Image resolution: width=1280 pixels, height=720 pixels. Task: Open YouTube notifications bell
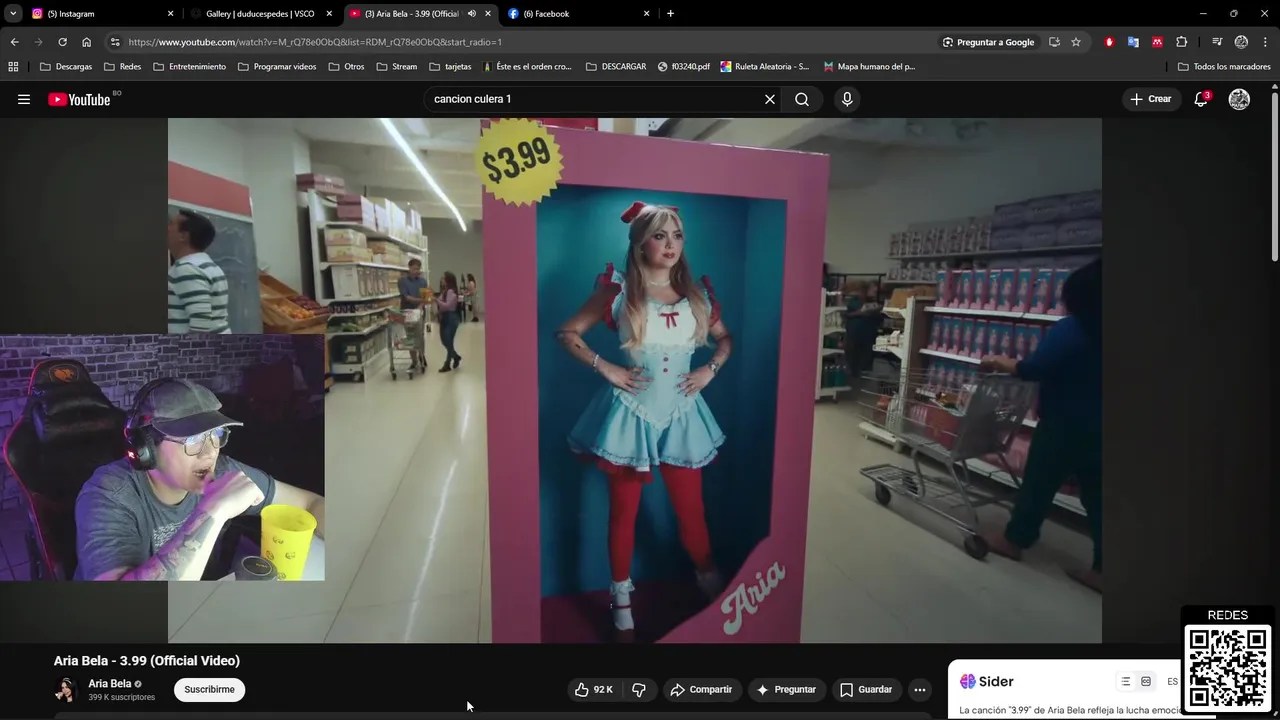point(1201,99)
